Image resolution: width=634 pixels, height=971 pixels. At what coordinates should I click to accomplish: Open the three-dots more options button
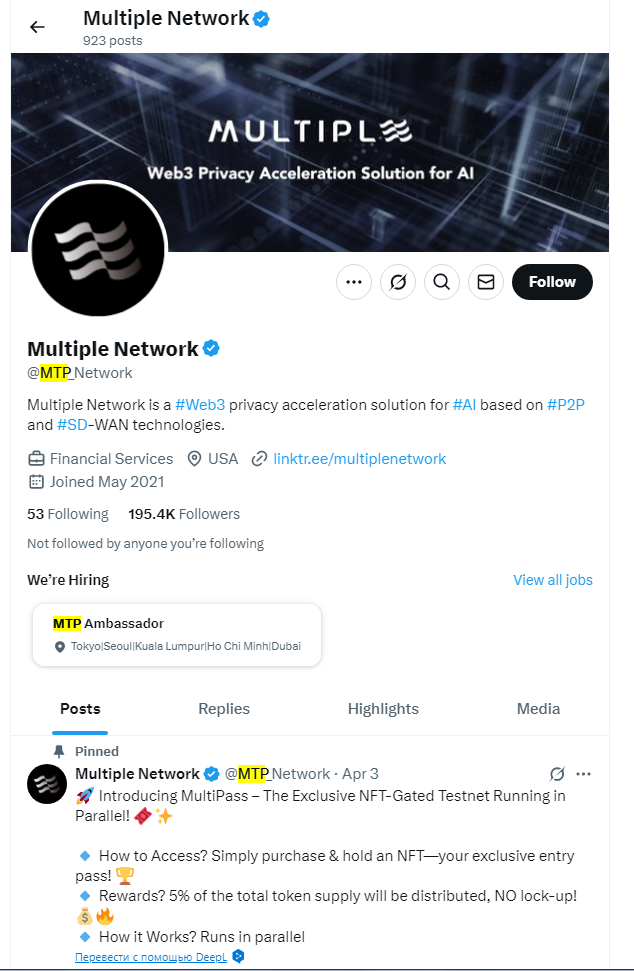click(x=354, y=282)
